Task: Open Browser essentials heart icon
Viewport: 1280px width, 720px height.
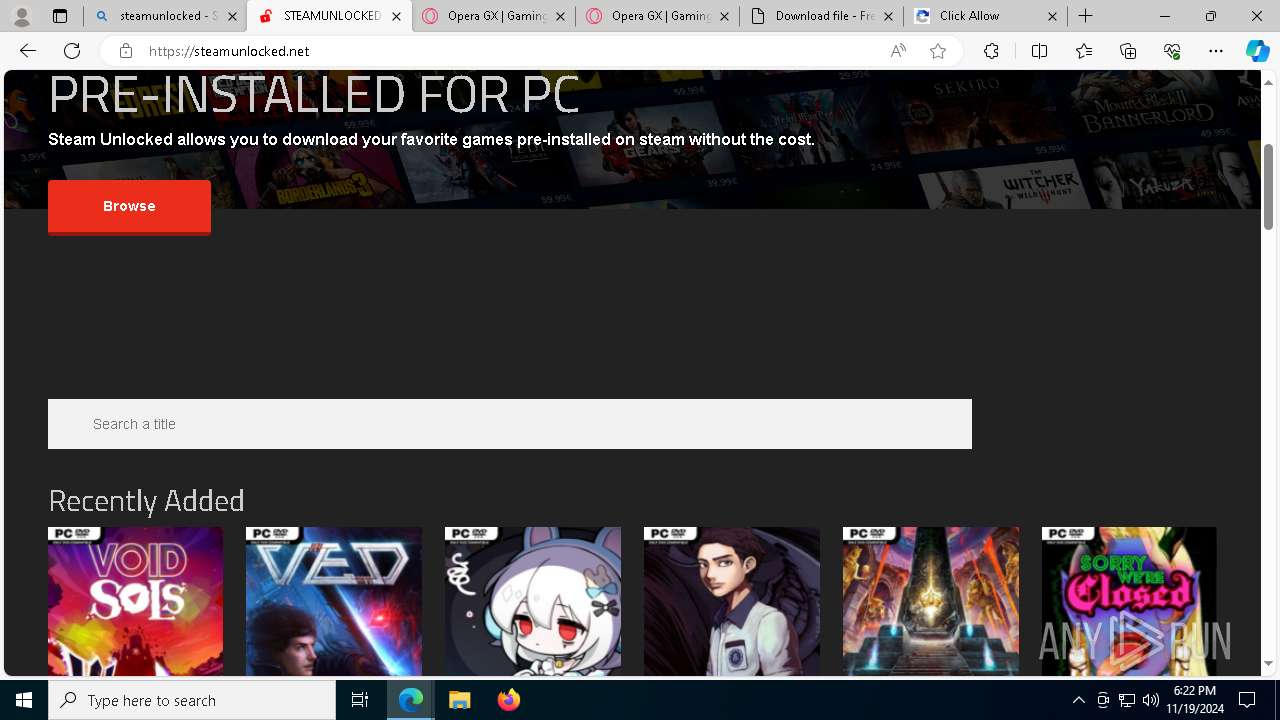Action: pyautogui.click(x=1172, y=51)
